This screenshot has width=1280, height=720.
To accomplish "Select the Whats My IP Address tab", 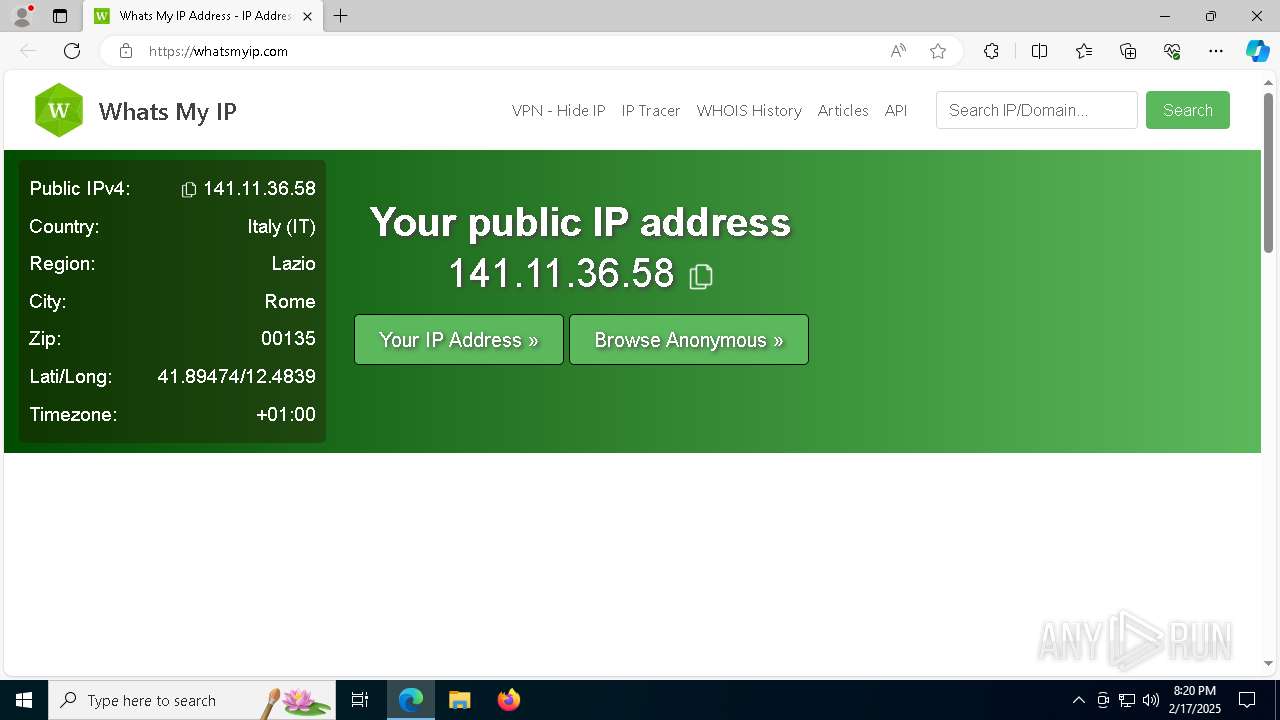I will pos(203,16).
